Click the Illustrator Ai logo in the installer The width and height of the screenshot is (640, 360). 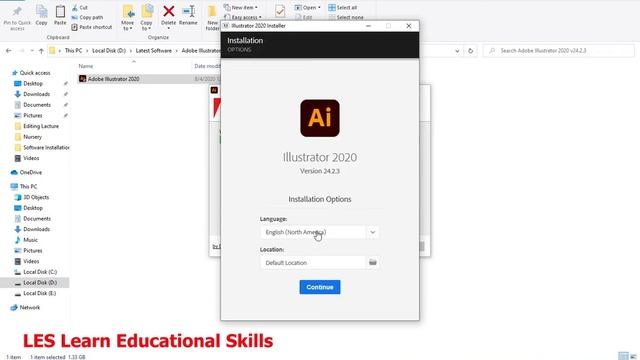(x=320, y=118)
